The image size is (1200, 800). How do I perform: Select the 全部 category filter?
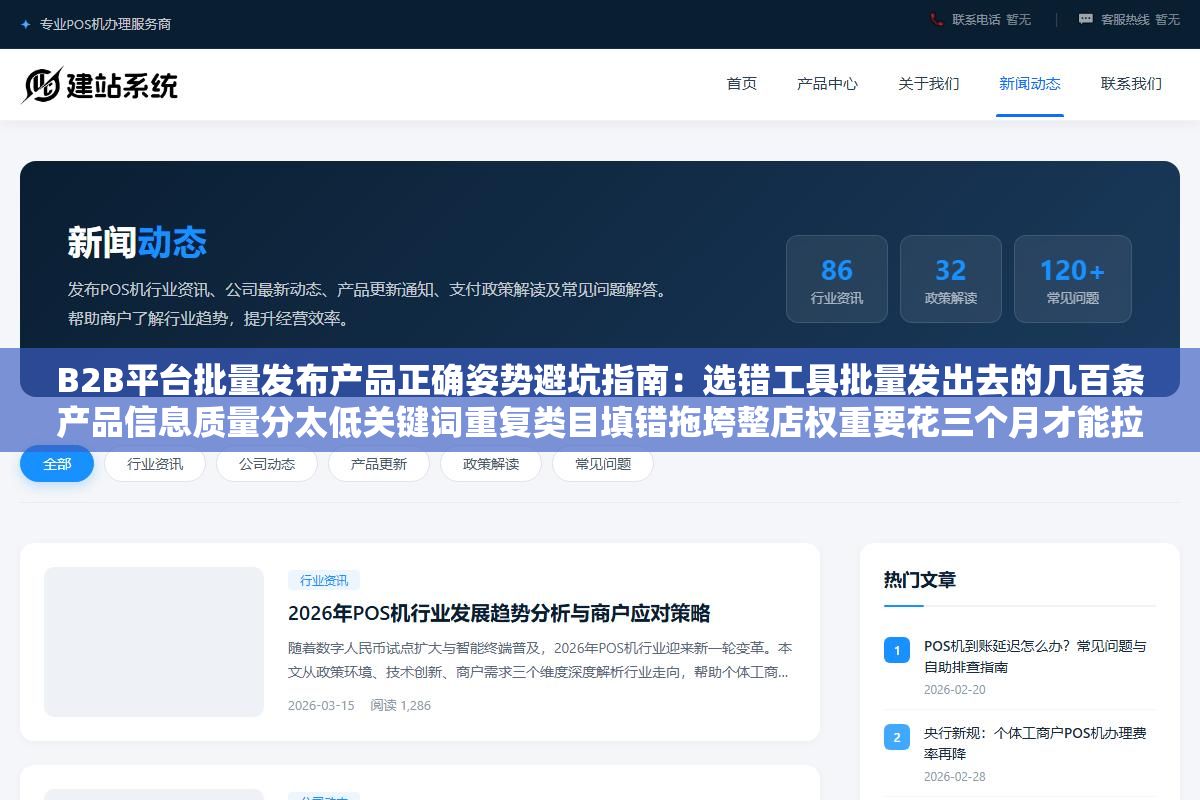[x=57, y=464]
